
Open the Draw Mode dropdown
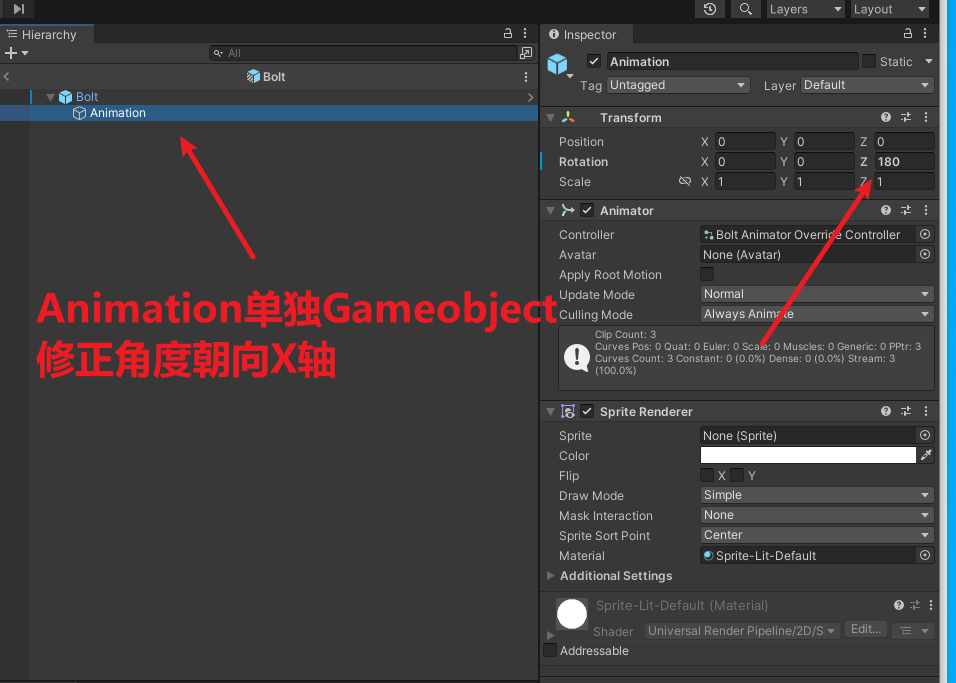tap(817, 495)
